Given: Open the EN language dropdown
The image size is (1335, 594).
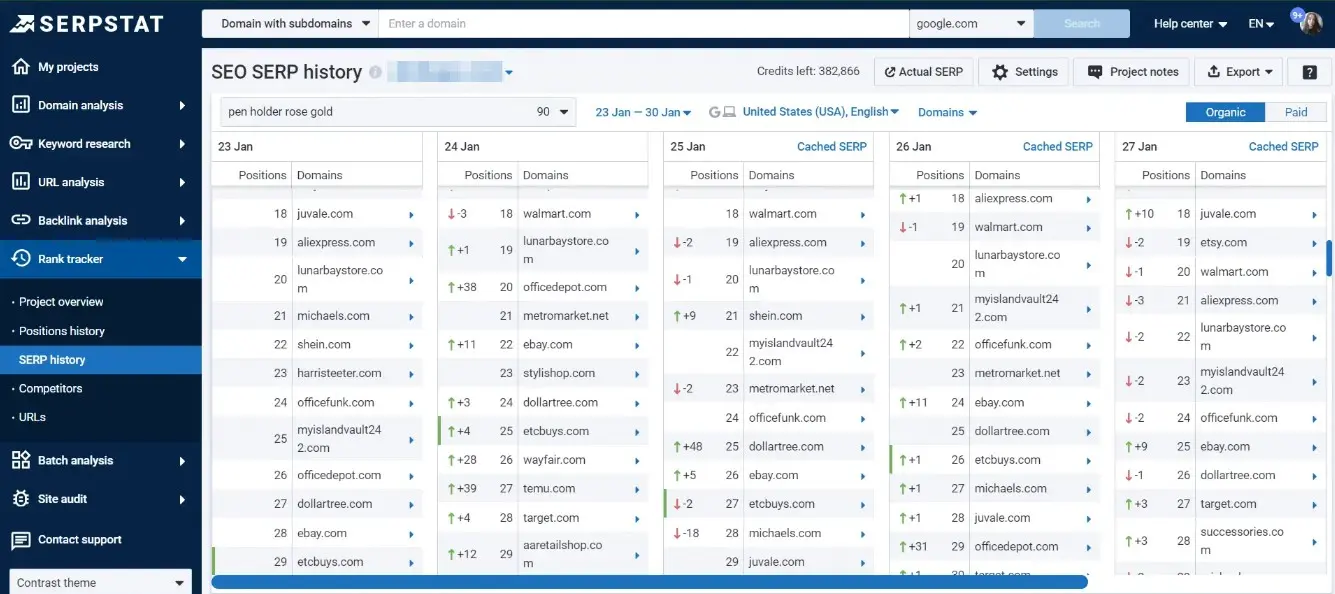Looking at the screenshot, I should [1261, 23].
